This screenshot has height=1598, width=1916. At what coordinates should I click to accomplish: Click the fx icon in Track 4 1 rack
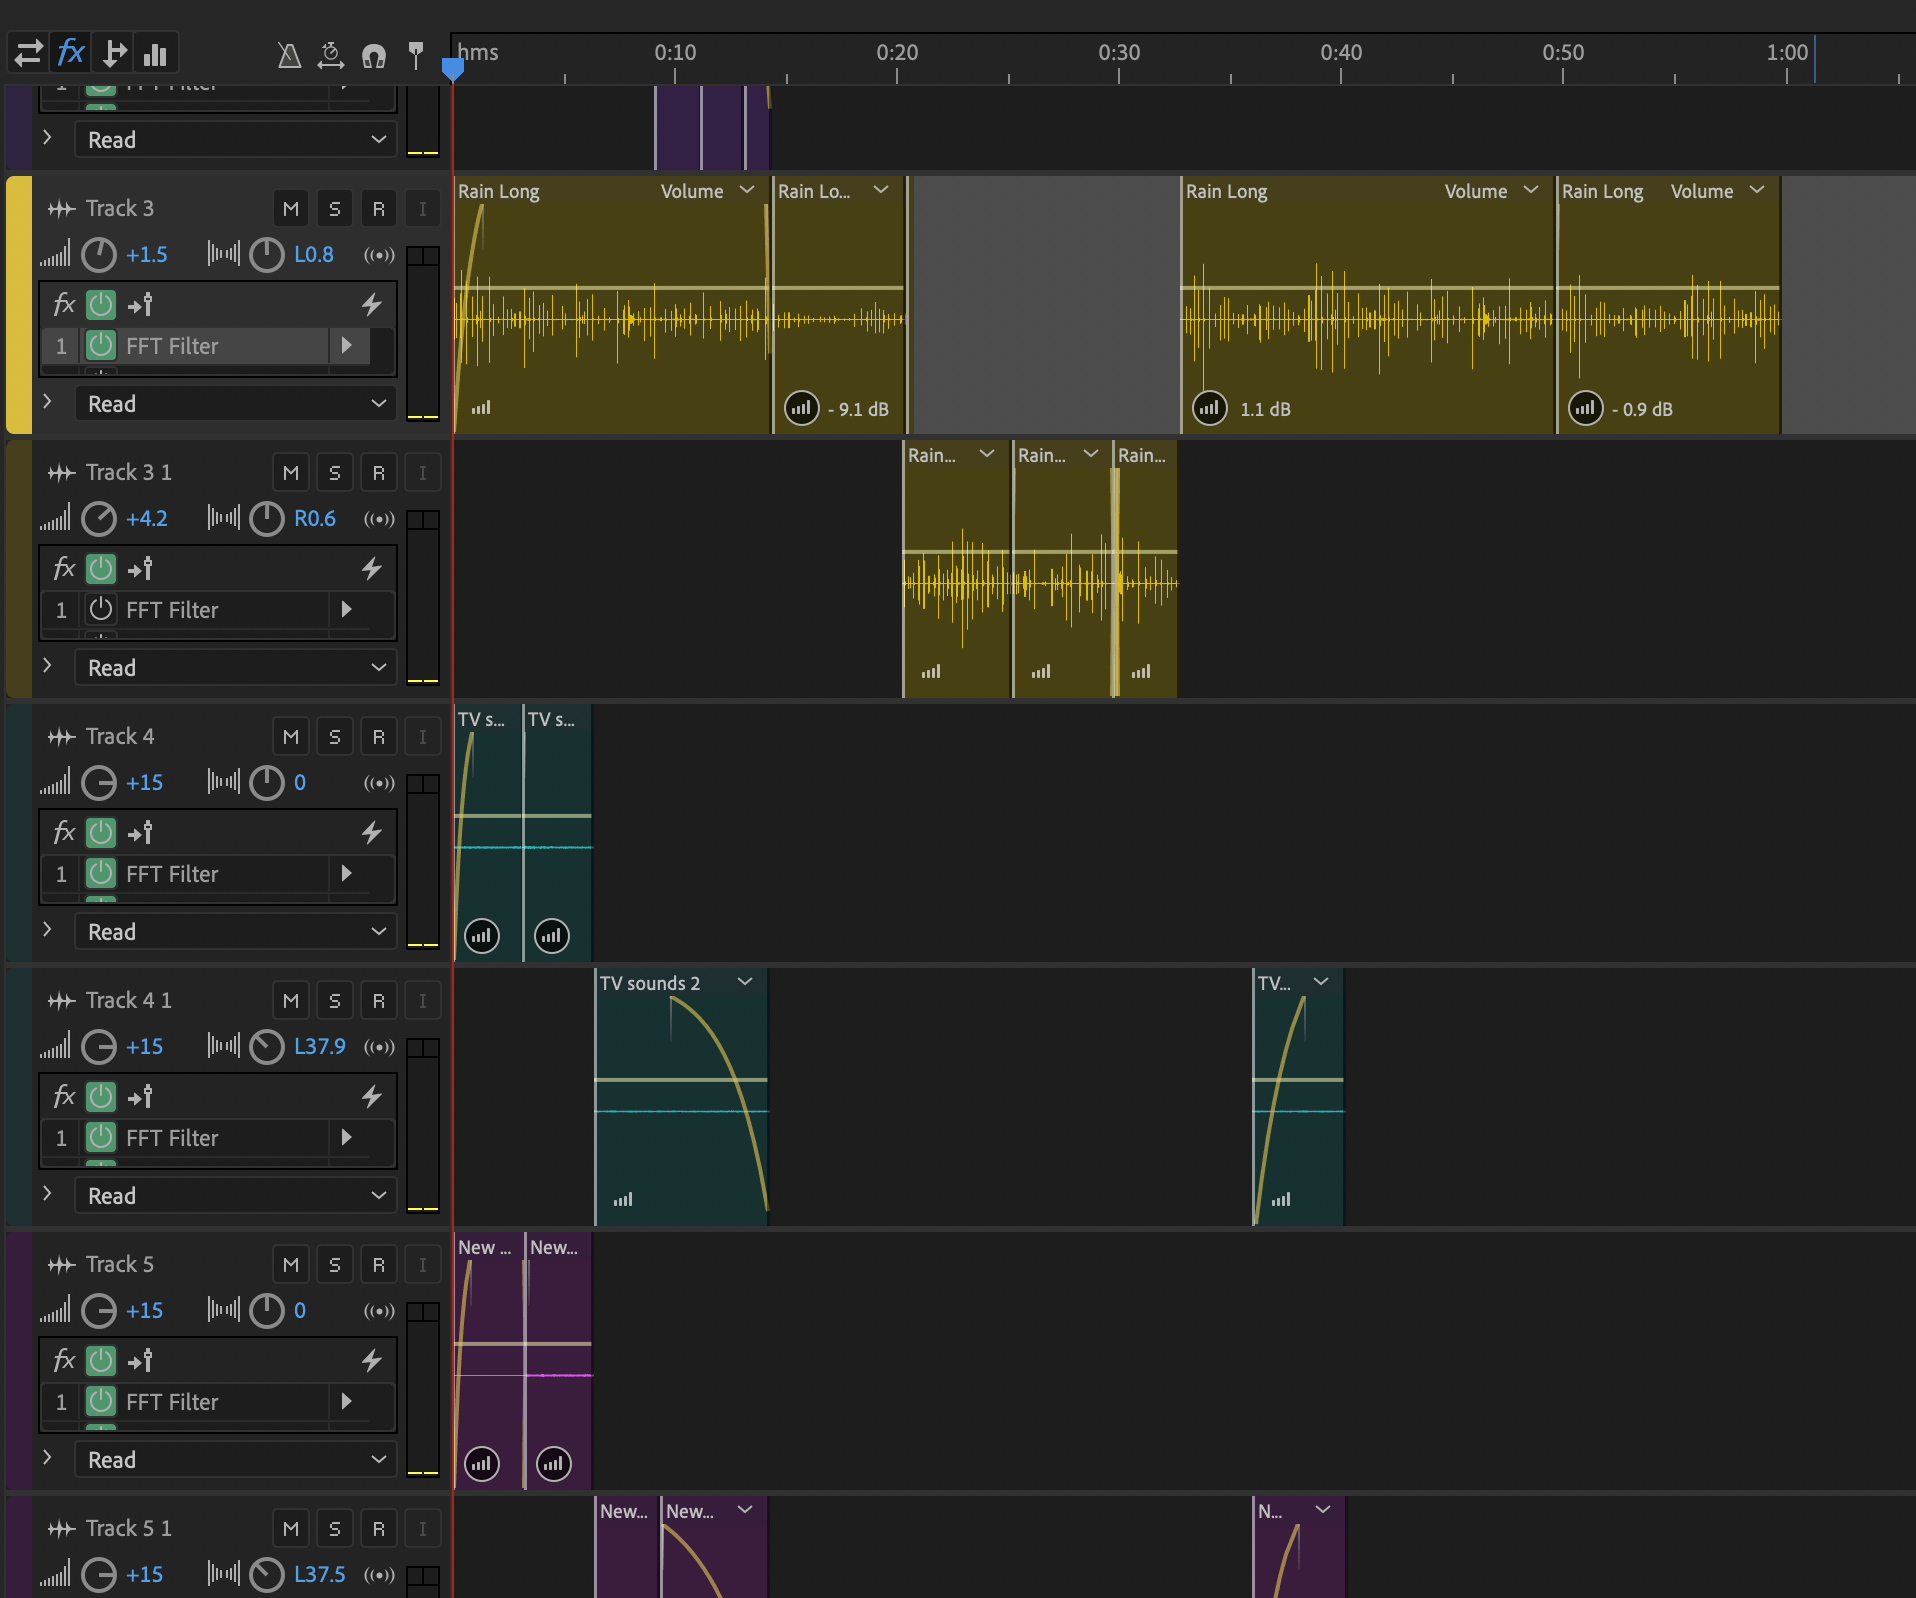coord(64,1096)
